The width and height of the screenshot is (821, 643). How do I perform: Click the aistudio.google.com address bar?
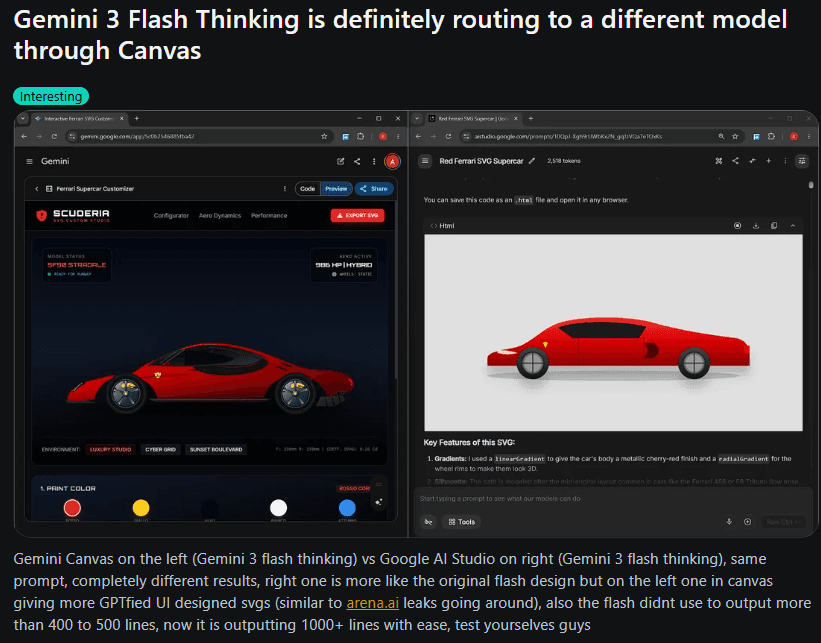(x=601, y=136)
